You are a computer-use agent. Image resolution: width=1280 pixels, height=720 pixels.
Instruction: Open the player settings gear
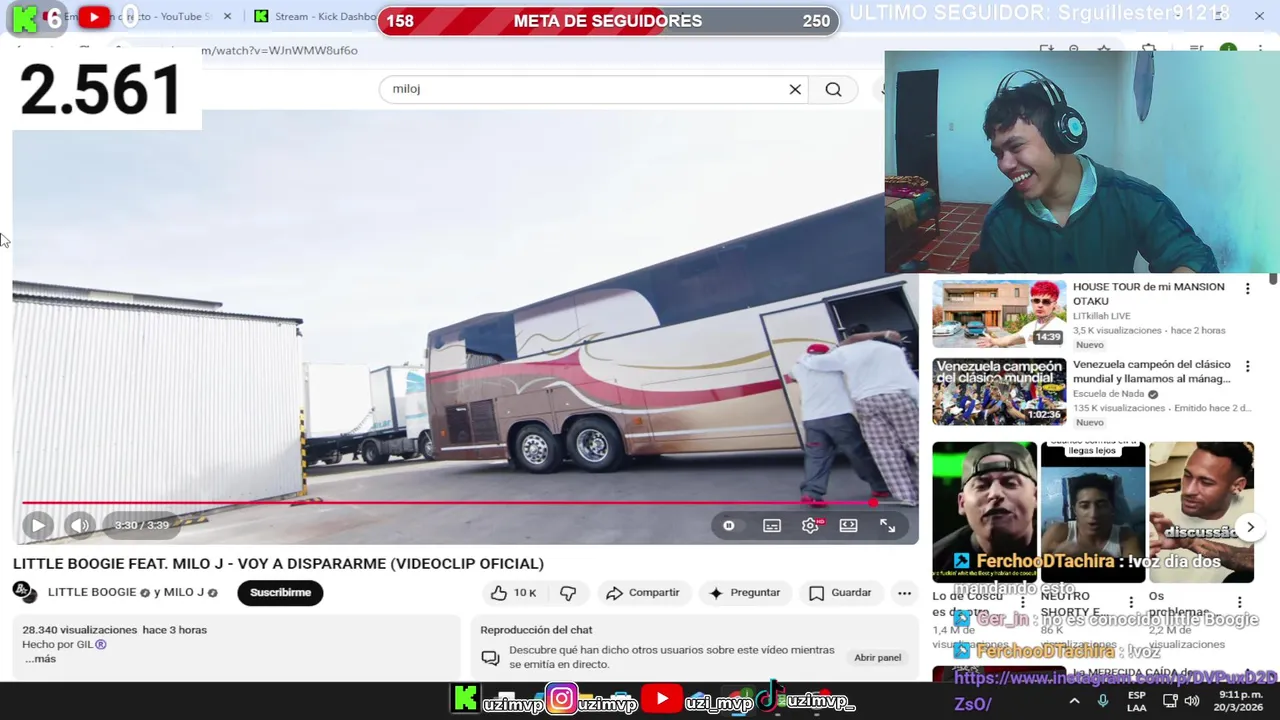[810, 526]
